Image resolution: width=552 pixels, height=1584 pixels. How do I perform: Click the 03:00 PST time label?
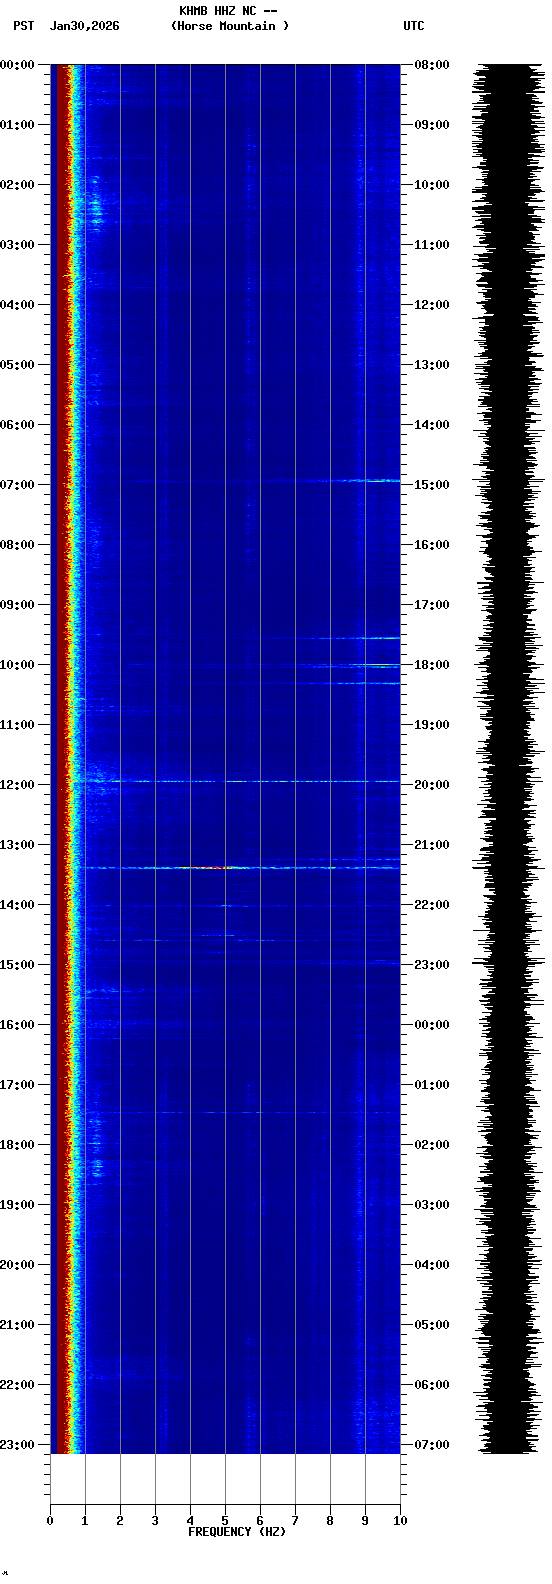[x=17, y=245]
